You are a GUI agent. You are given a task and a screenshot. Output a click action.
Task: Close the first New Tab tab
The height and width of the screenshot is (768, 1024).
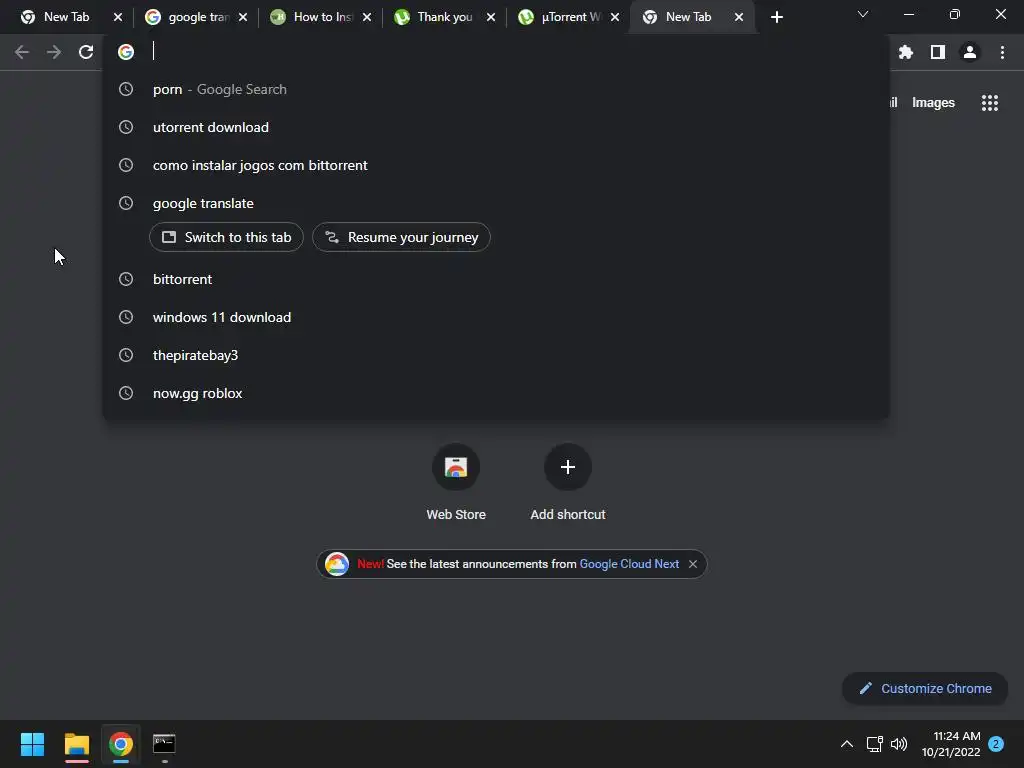[x=118, y=17]
